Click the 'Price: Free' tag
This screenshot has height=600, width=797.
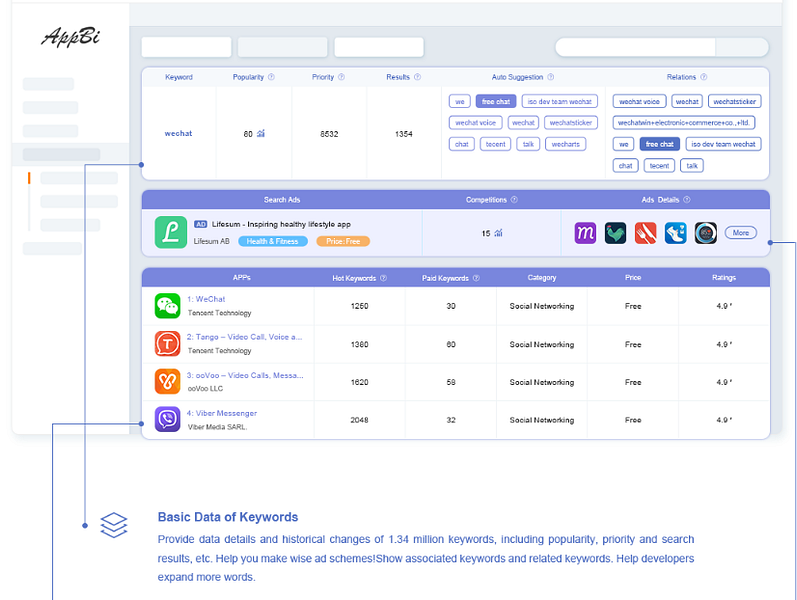coord(343,241)
